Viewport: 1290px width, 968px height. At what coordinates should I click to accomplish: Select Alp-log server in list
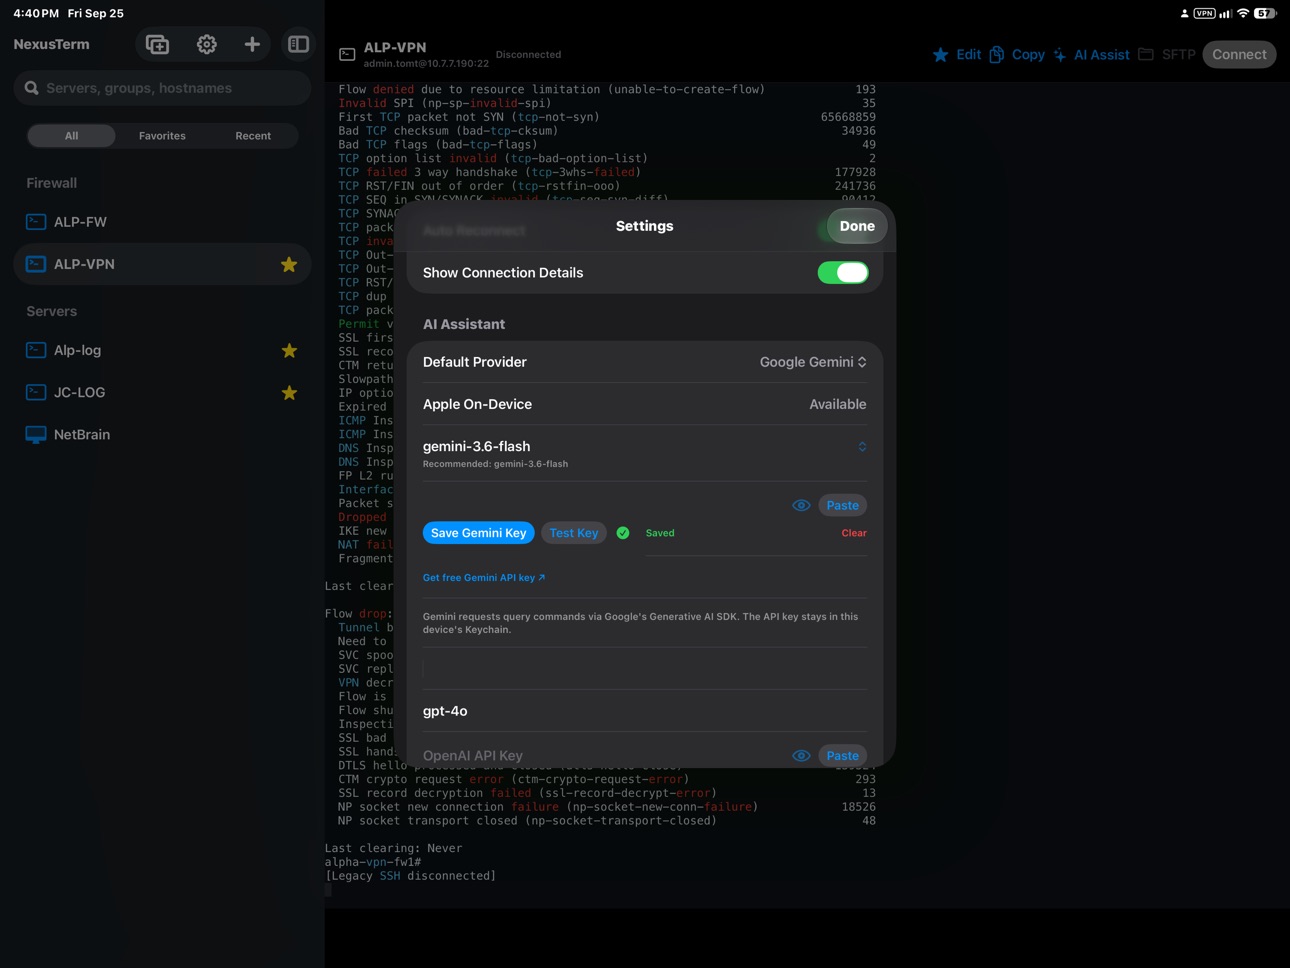coord(162,351)
